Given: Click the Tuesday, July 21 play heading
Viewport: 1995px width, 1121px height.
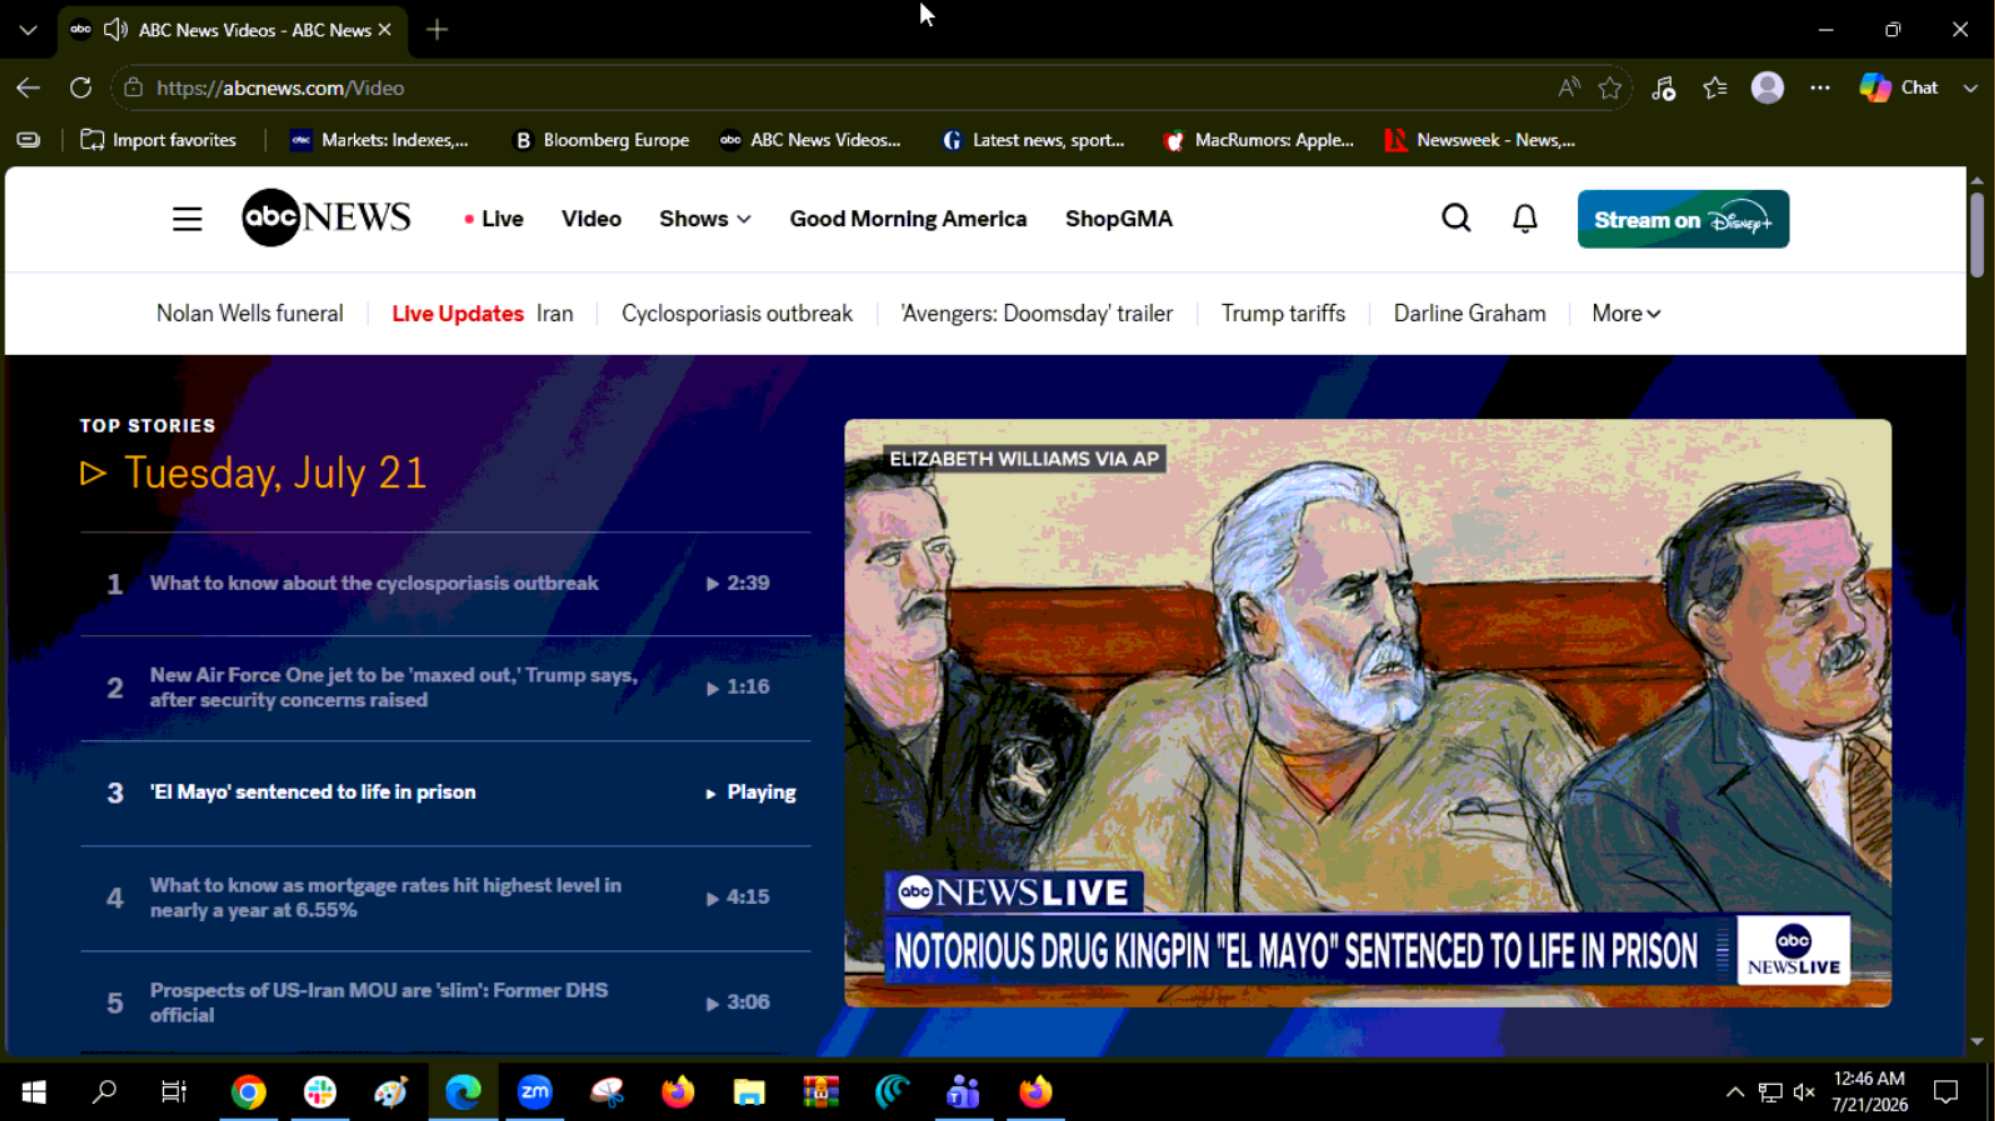Looking at the screenshot, I should (x=254, y=473).
